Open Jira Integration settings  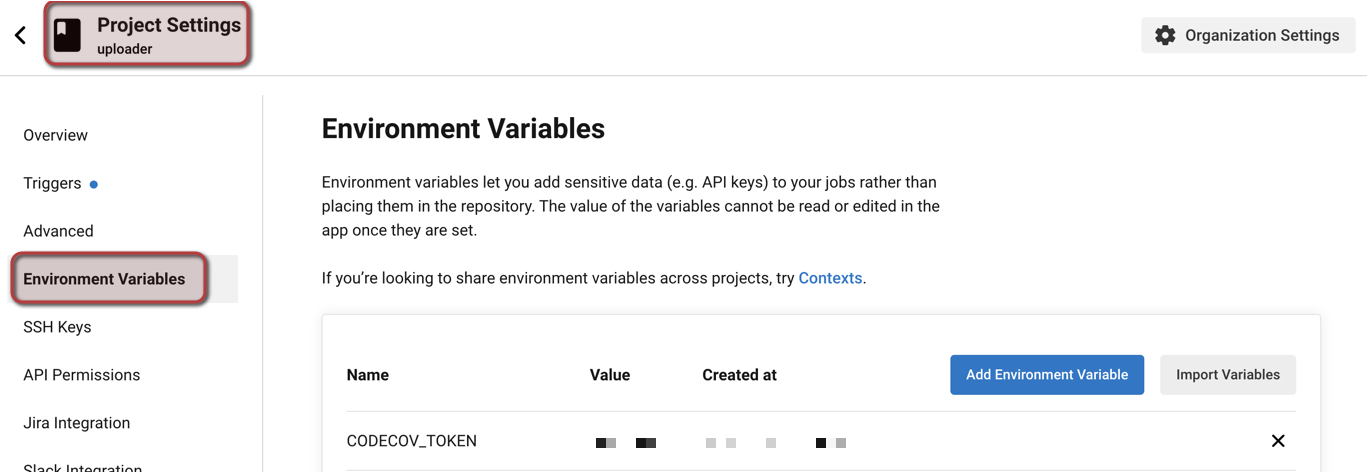77,423
